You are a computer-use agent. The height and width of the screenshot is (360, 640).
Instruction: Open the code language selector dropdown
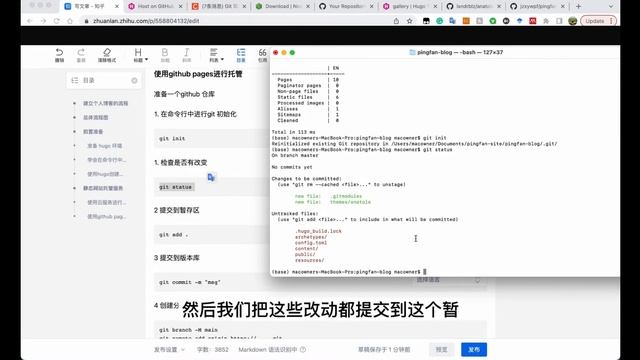(x=448, y=280)
